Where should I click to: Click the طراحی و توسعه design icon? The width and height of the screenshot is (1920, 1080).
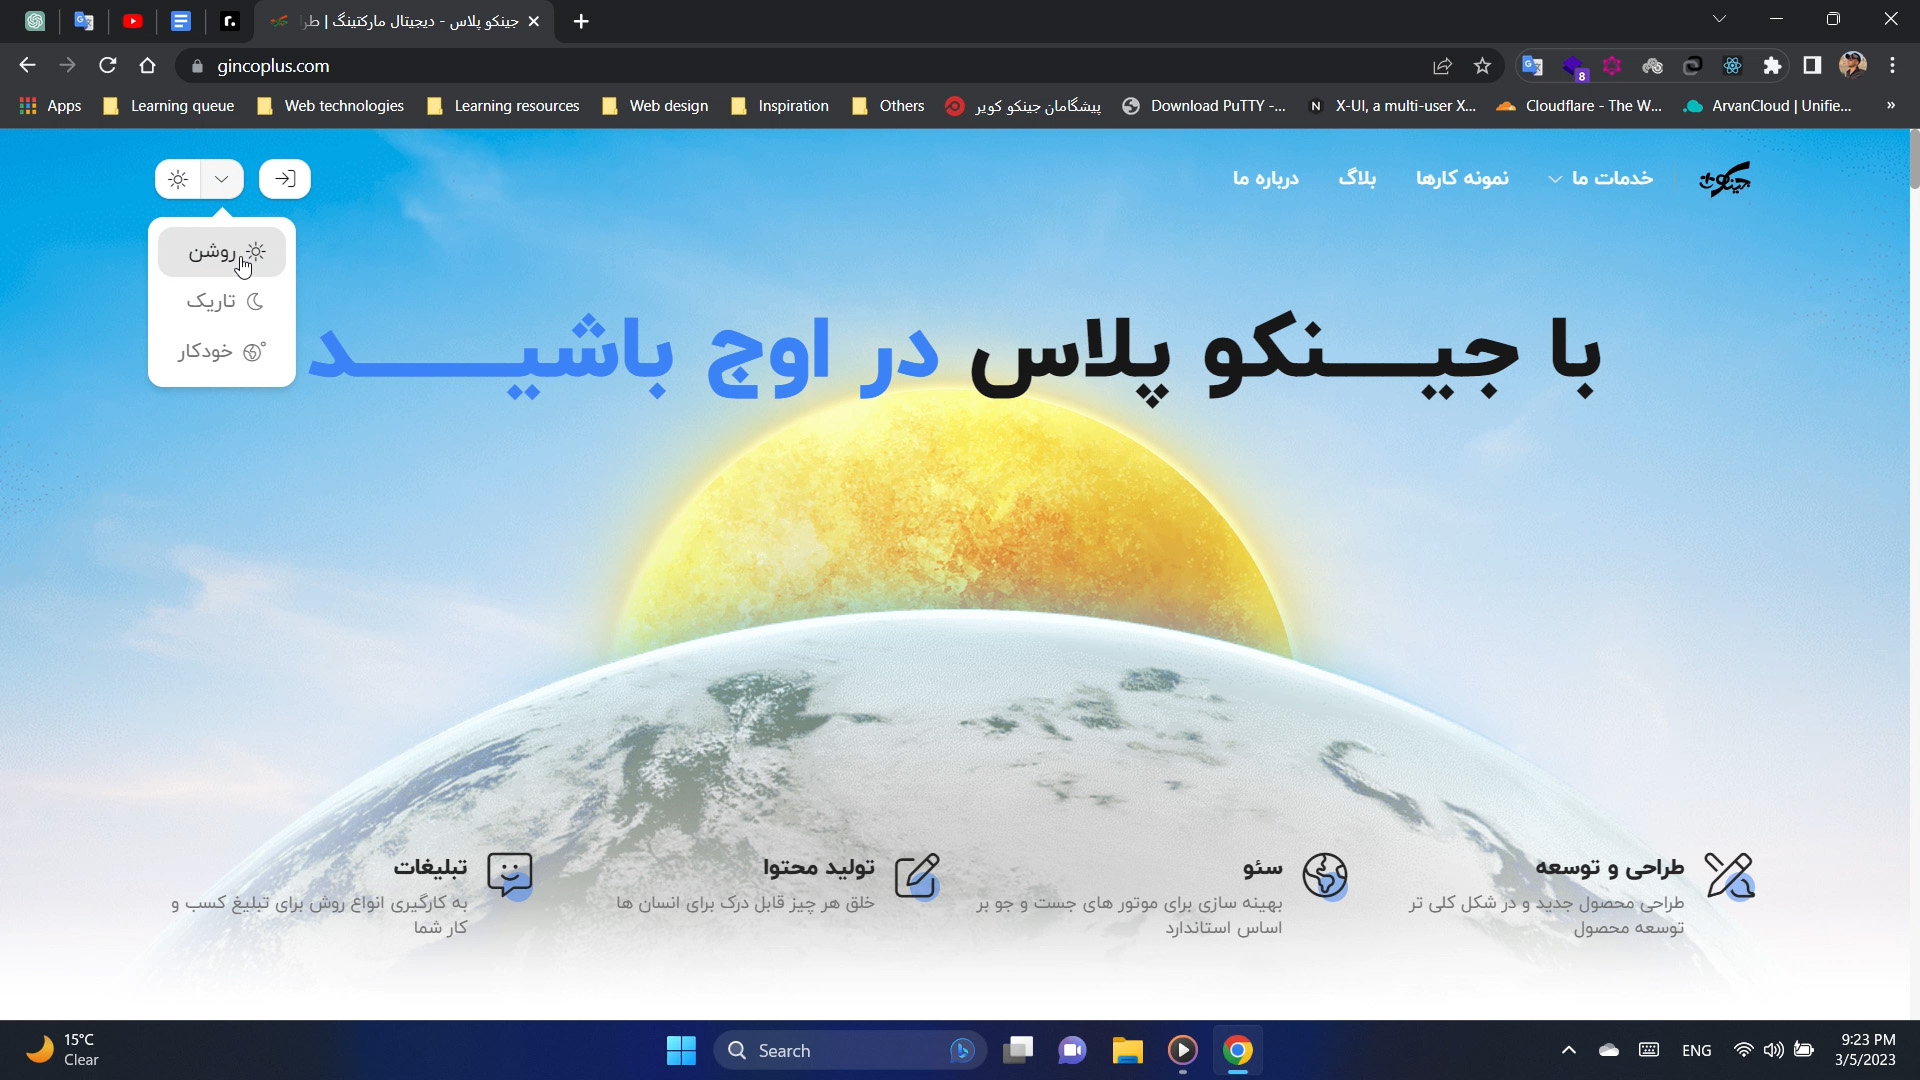click(1729, 876)
